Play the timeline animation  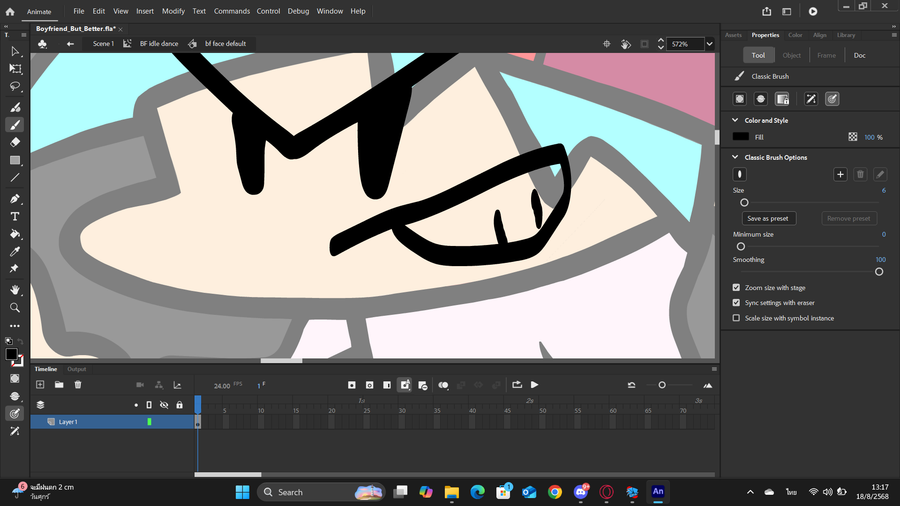[x=534, y=385]
